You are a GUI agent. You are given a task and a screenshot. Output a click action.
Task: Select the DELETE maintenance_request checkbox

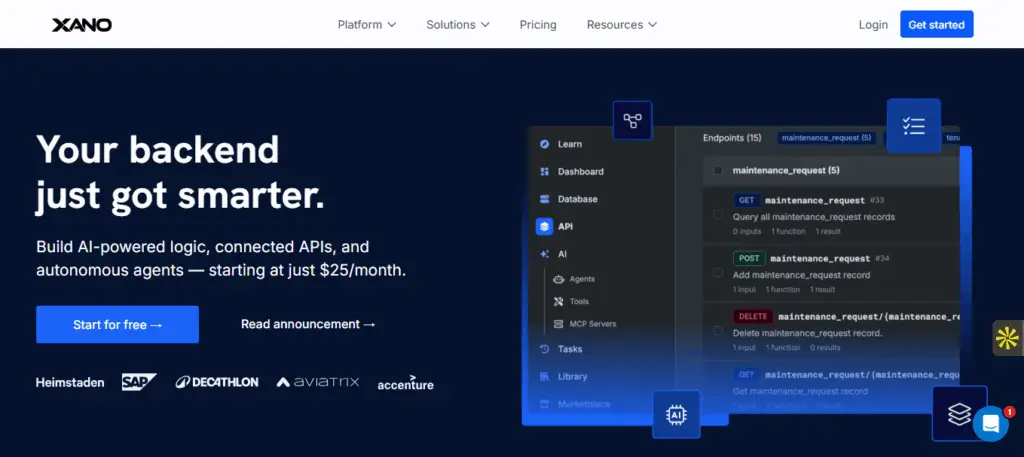(x=718, y=331)
